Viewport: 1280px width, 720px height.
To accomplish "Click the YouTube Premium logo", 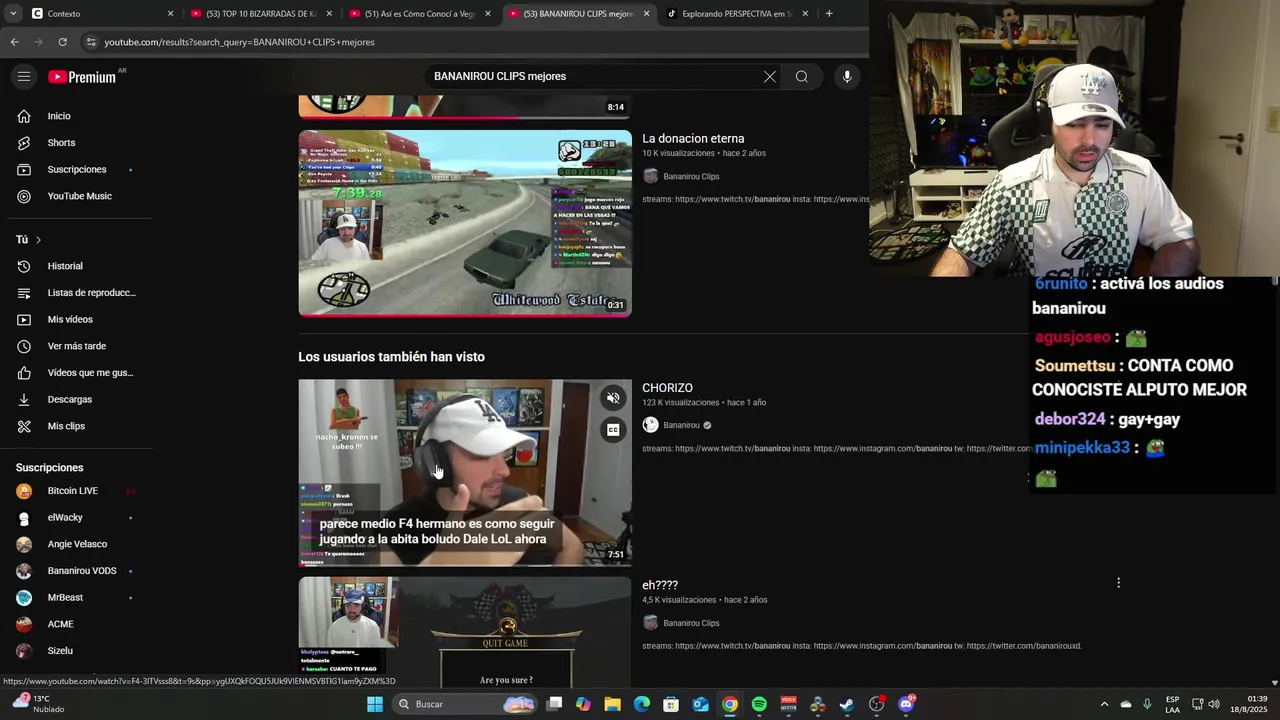I will 82,77.
